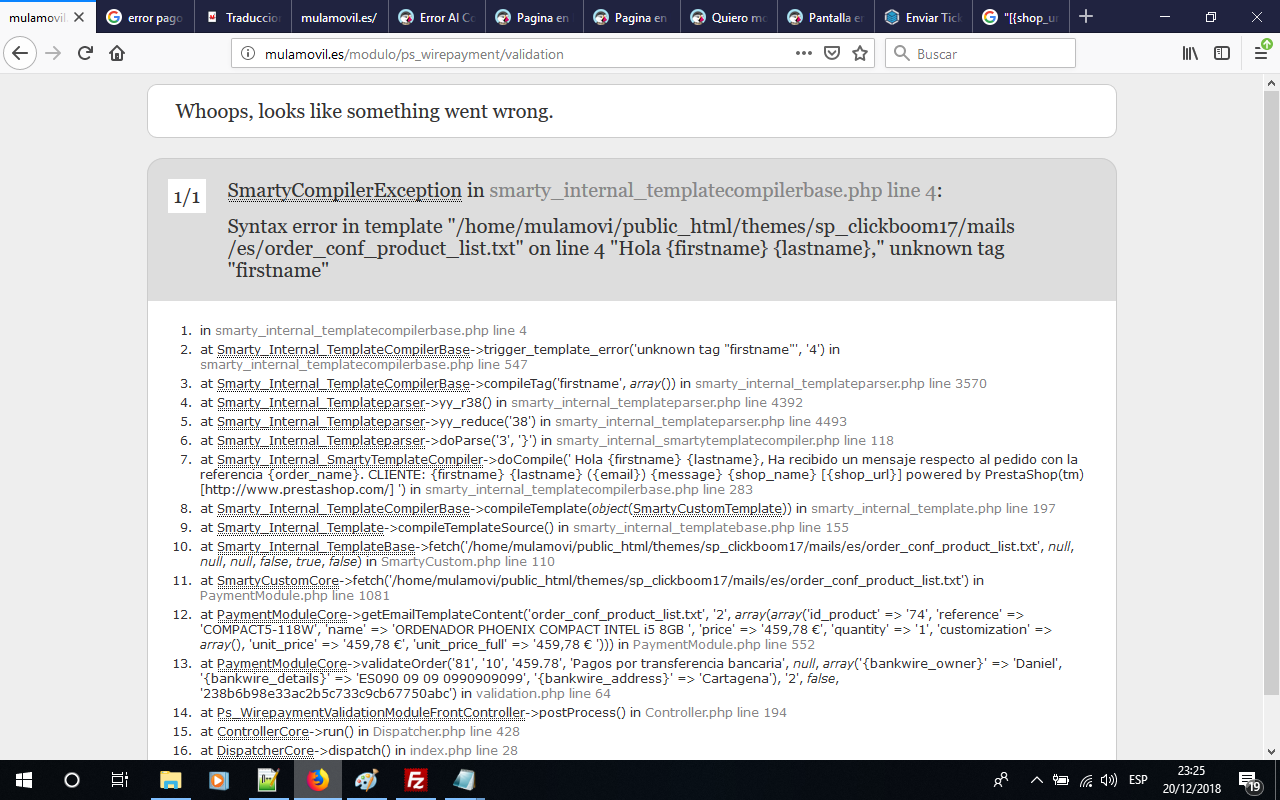The image size is (1280, 800).
Task: Click SmartyCustomTemplate in trace line 8
Action: [709, 509]
